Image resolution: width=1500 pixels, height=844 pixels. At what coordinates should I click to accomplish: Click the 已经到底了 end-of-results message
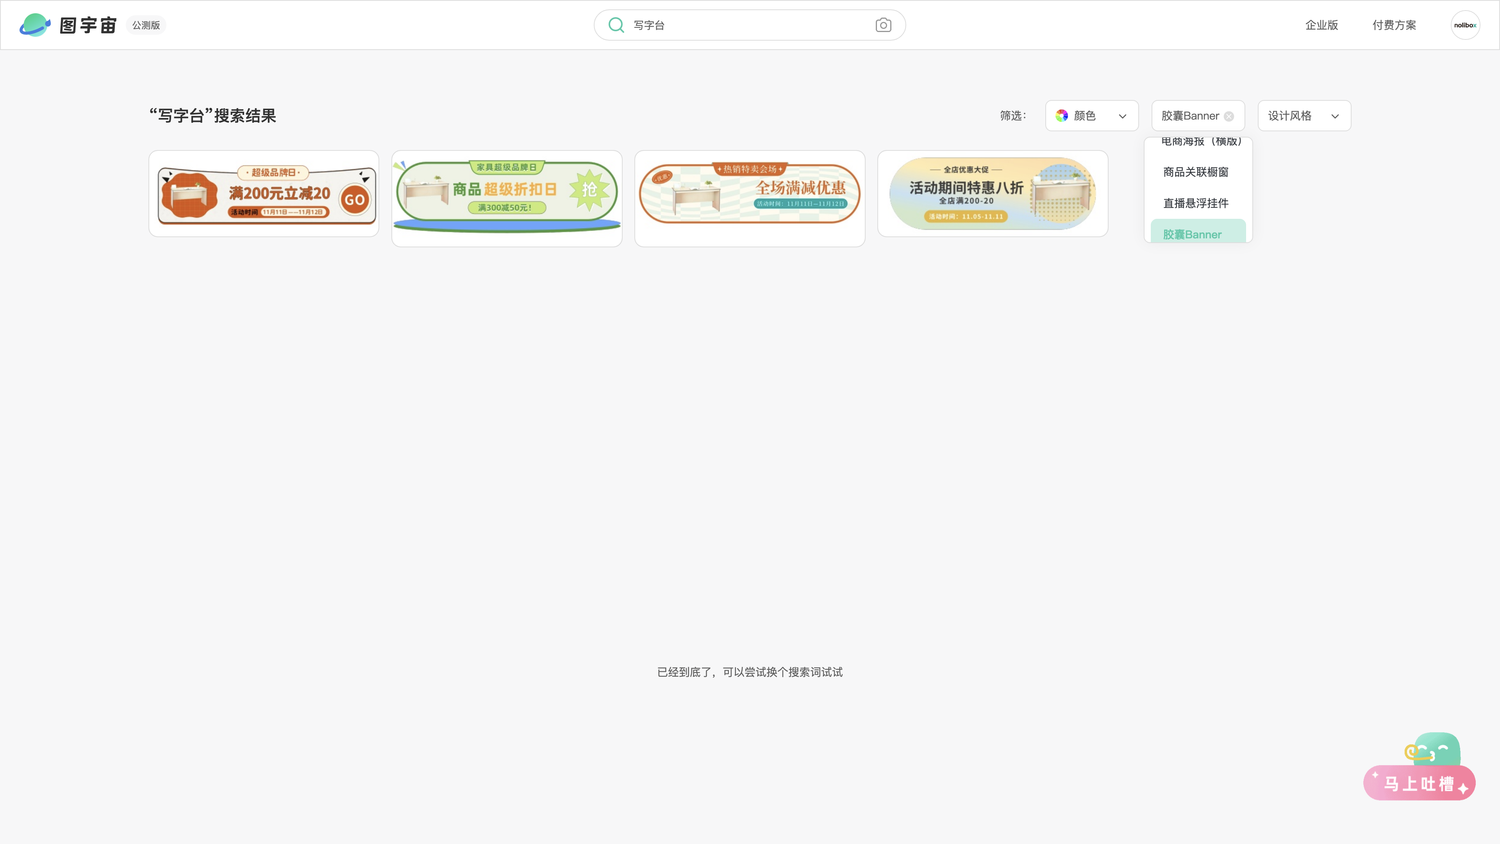pos(750,672)
